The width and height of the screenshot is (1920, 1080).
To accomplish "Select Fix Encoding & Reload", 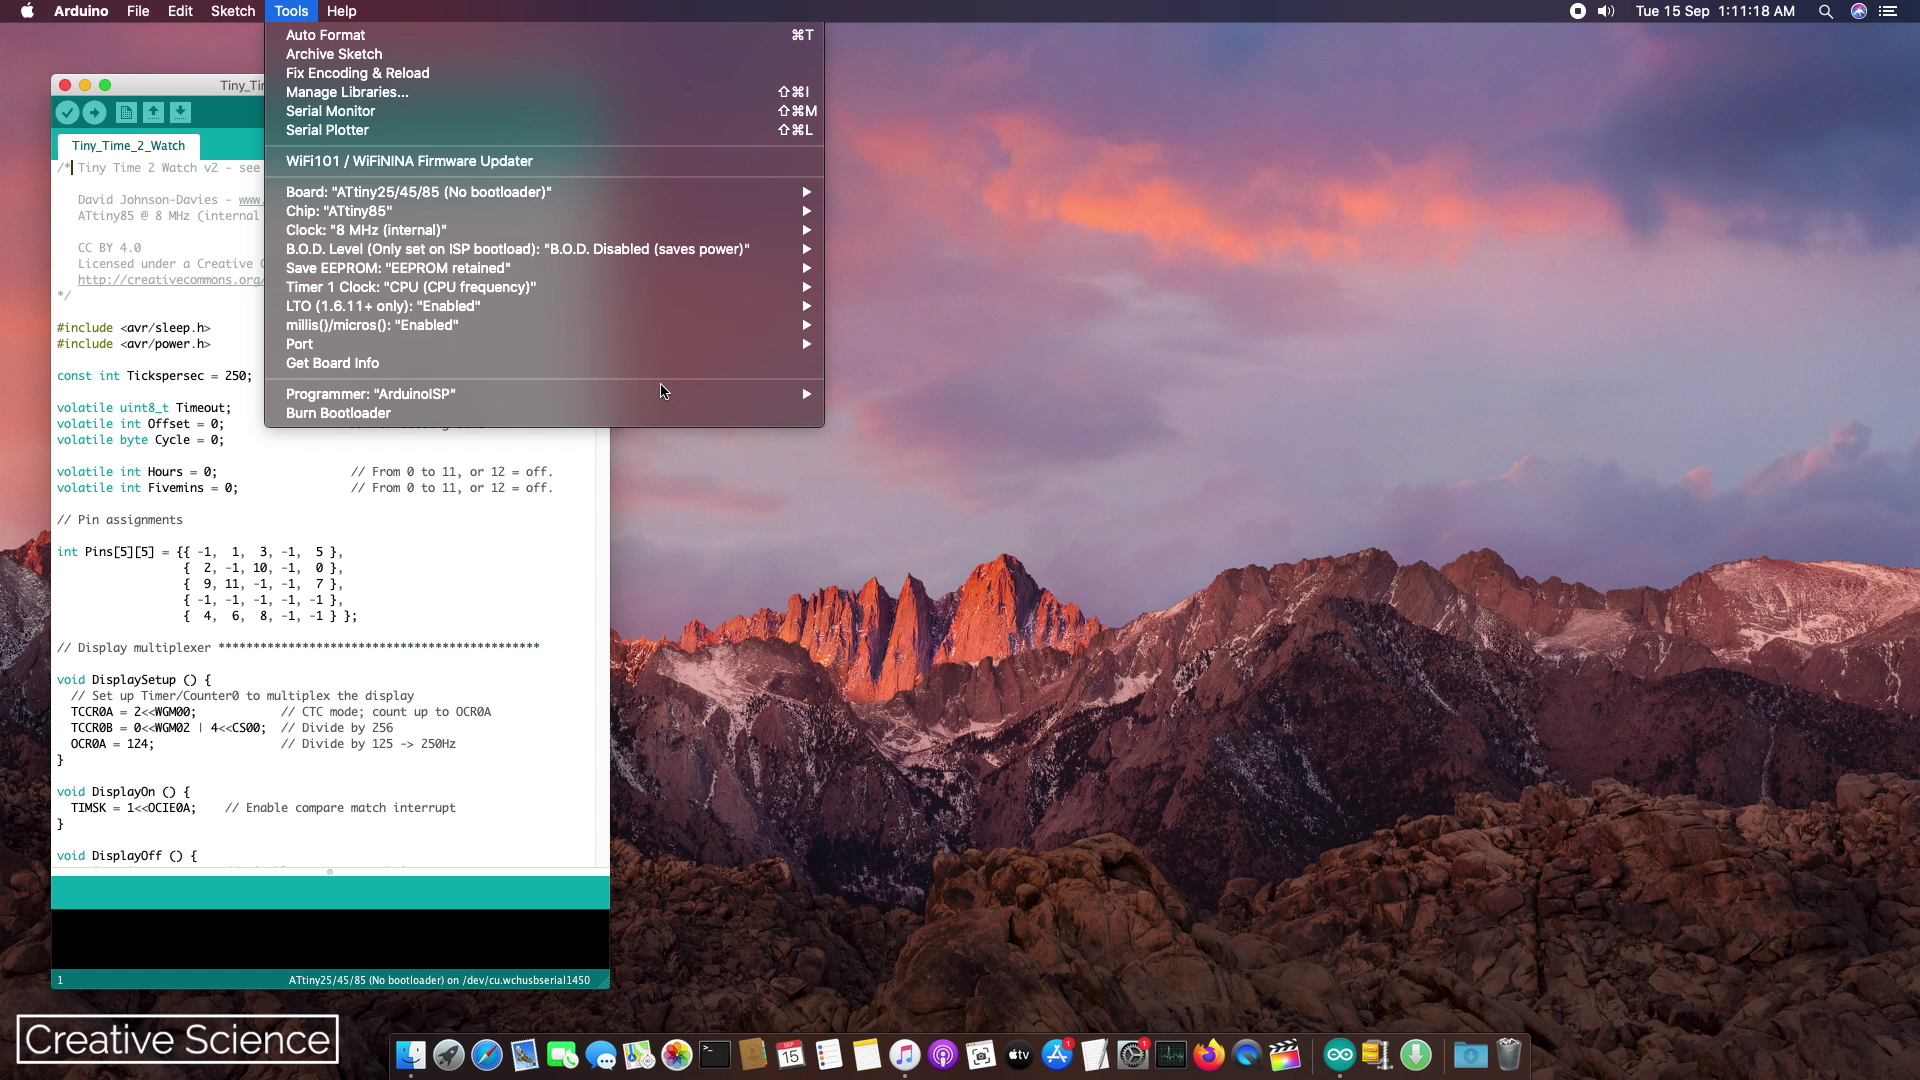I will coord(545,73).
